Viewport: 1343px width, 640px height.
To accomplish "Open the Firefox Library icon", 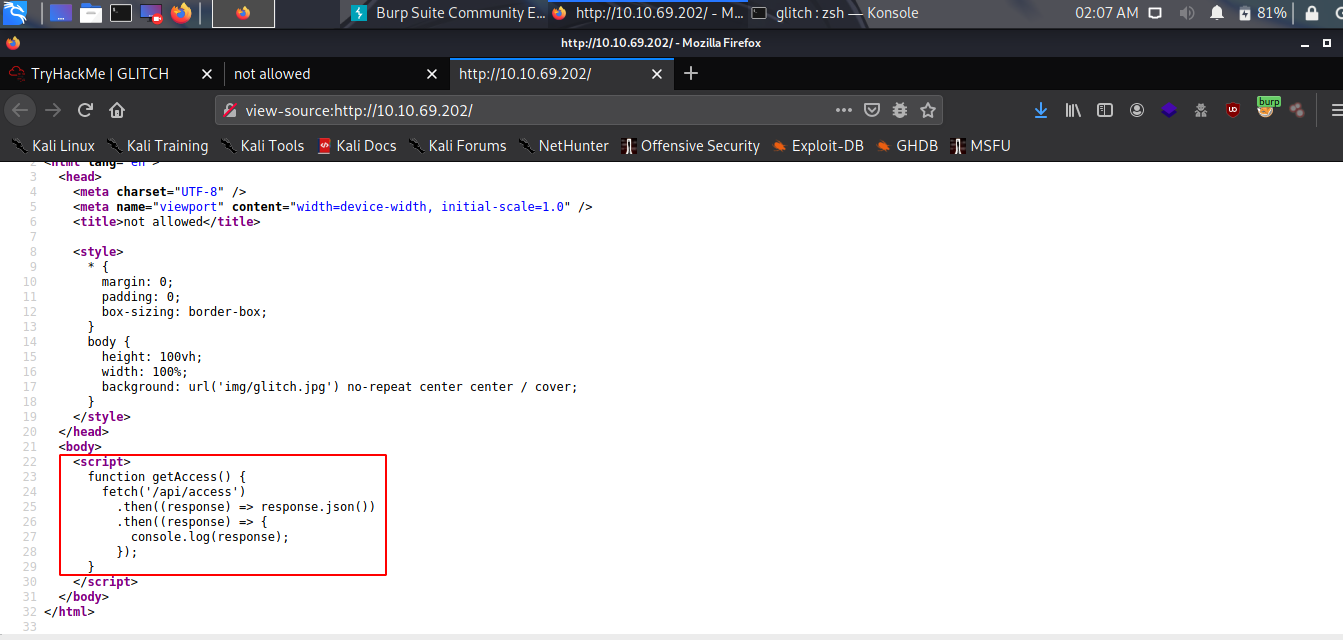I will (1072, 110).
